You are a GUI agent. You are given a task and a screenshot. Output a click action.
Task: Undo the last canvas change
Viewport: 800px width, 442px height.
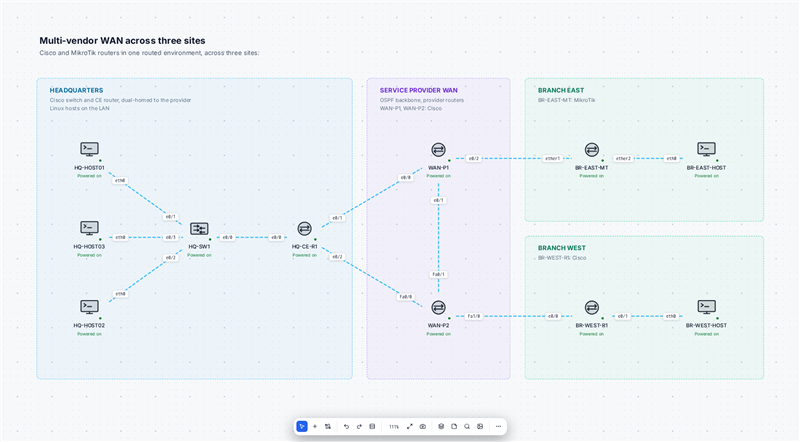click(x=346, y=426)
